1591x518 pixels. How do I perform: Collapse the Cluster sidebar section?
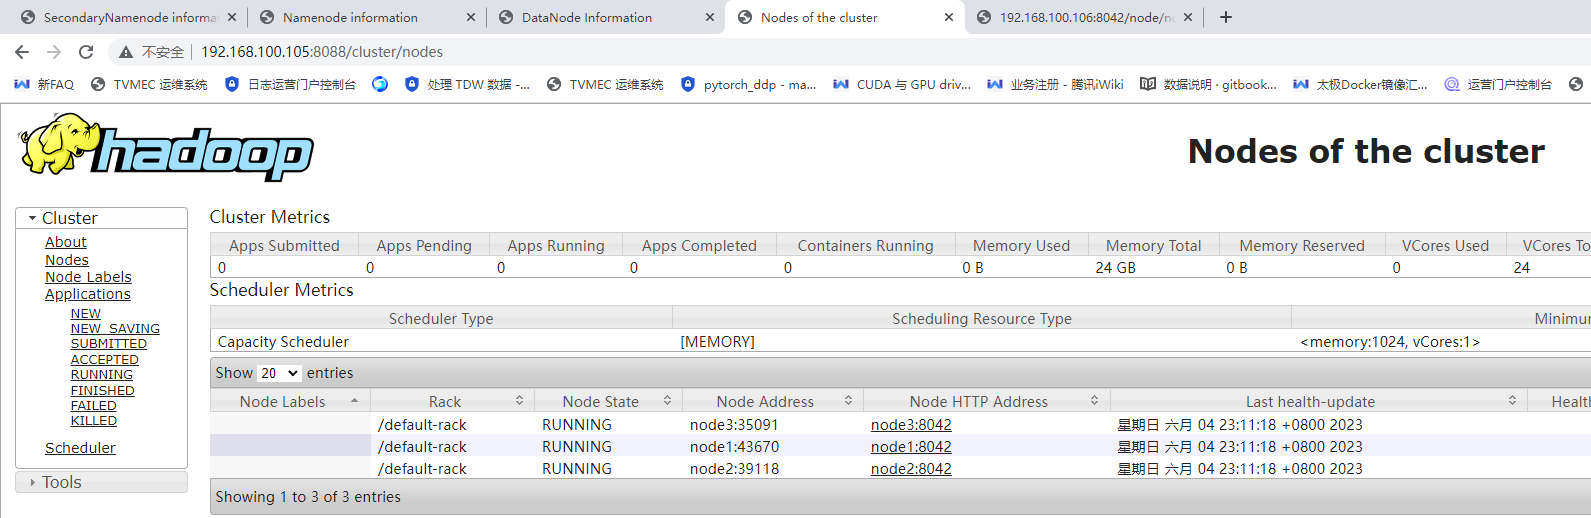point(33,218)
